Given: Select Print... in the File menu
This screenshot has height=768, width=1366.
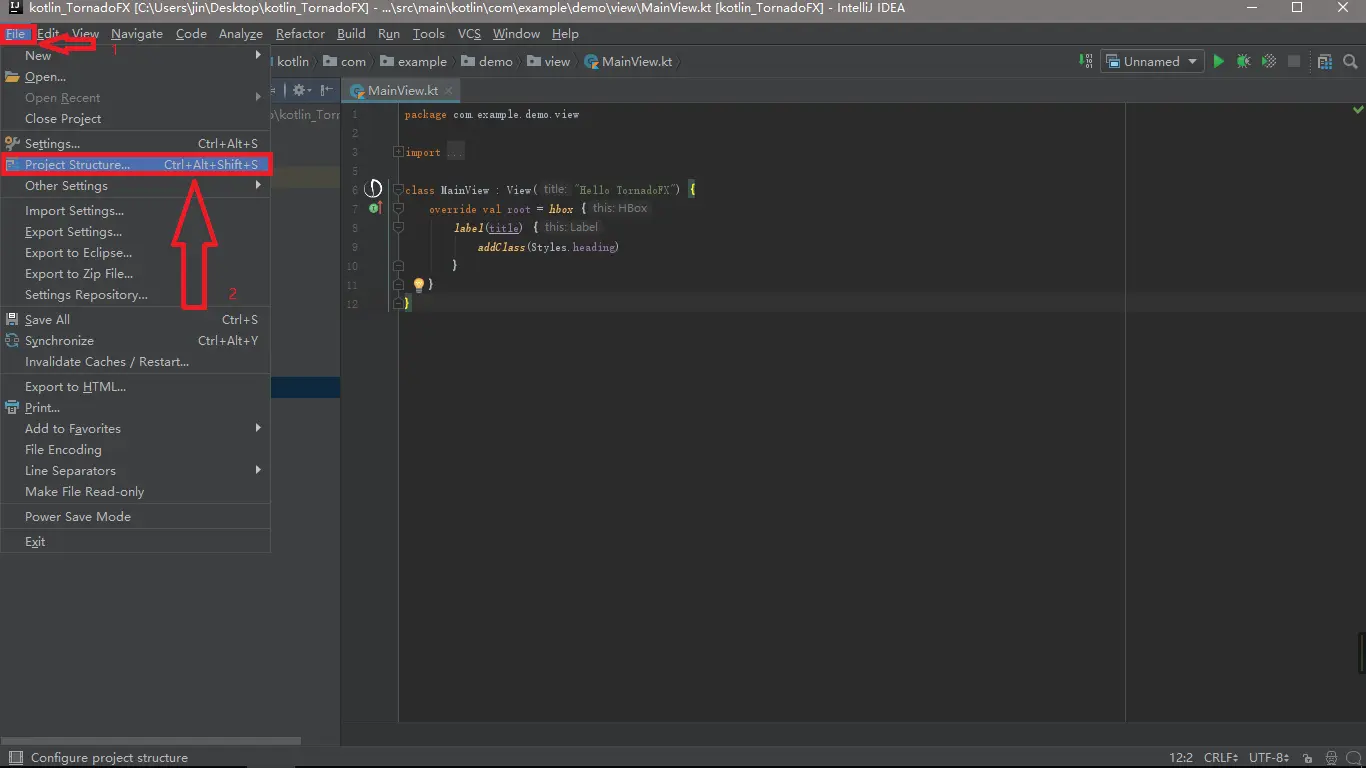Looking at the screenshot, I should [x=135, y=408].
